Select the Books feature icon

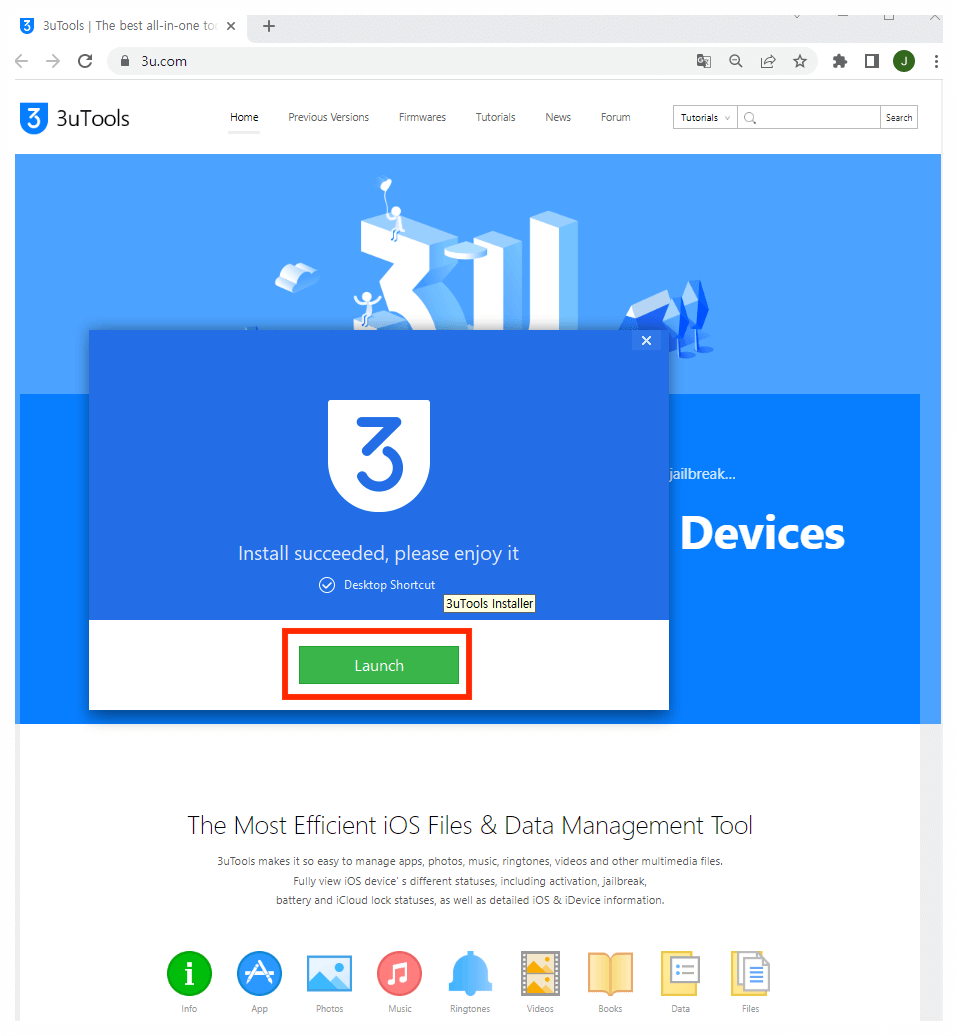610,973
